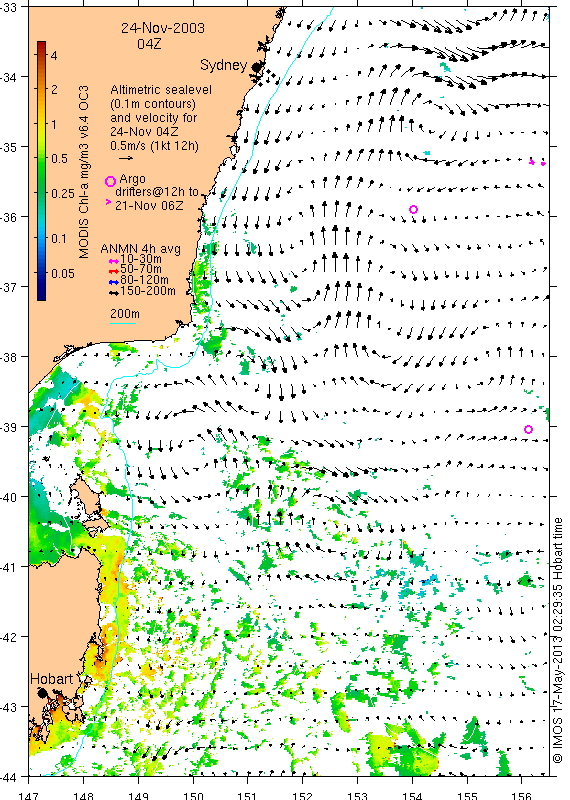Click the 04Z time label under the date

coord(149,44)
